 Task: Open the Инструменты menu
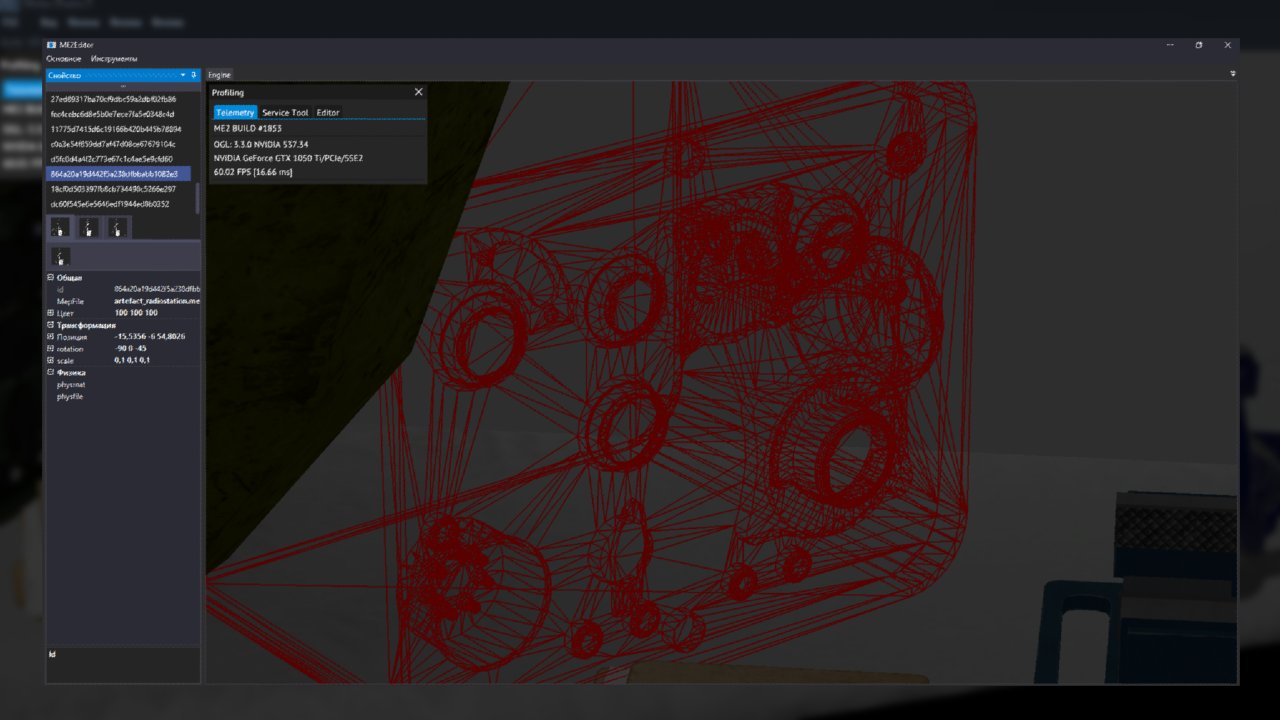[x=114, y=59]
